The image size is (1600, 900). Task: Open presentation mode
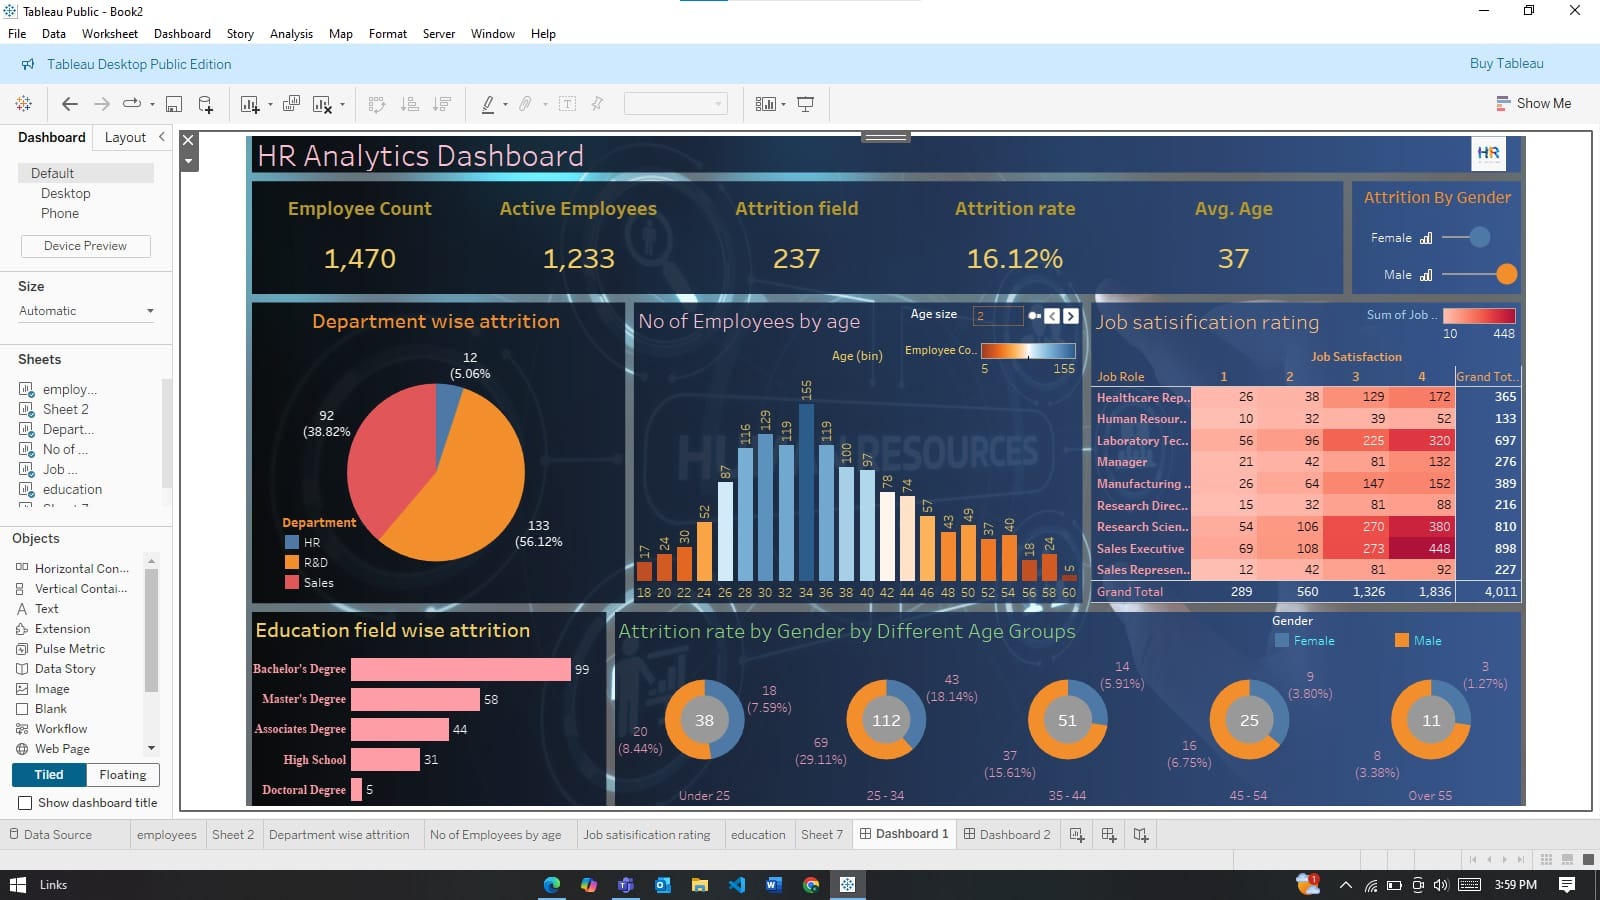805,104
